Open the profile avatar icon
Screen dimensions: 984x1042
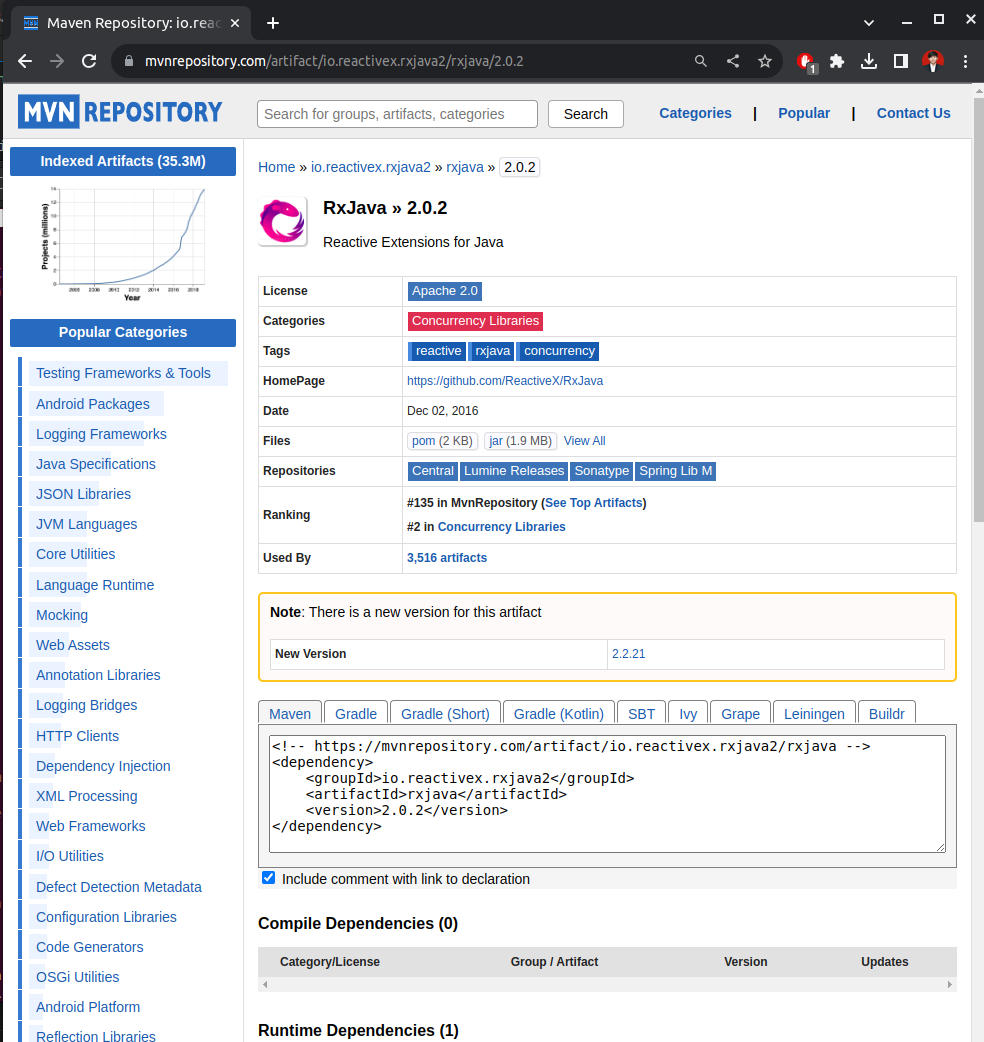click(933, 61)
